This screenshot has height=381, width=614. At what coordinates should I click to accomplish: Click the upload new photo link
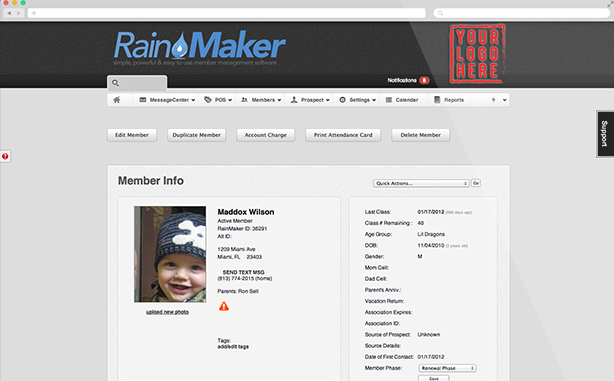[x=167, y=312]
